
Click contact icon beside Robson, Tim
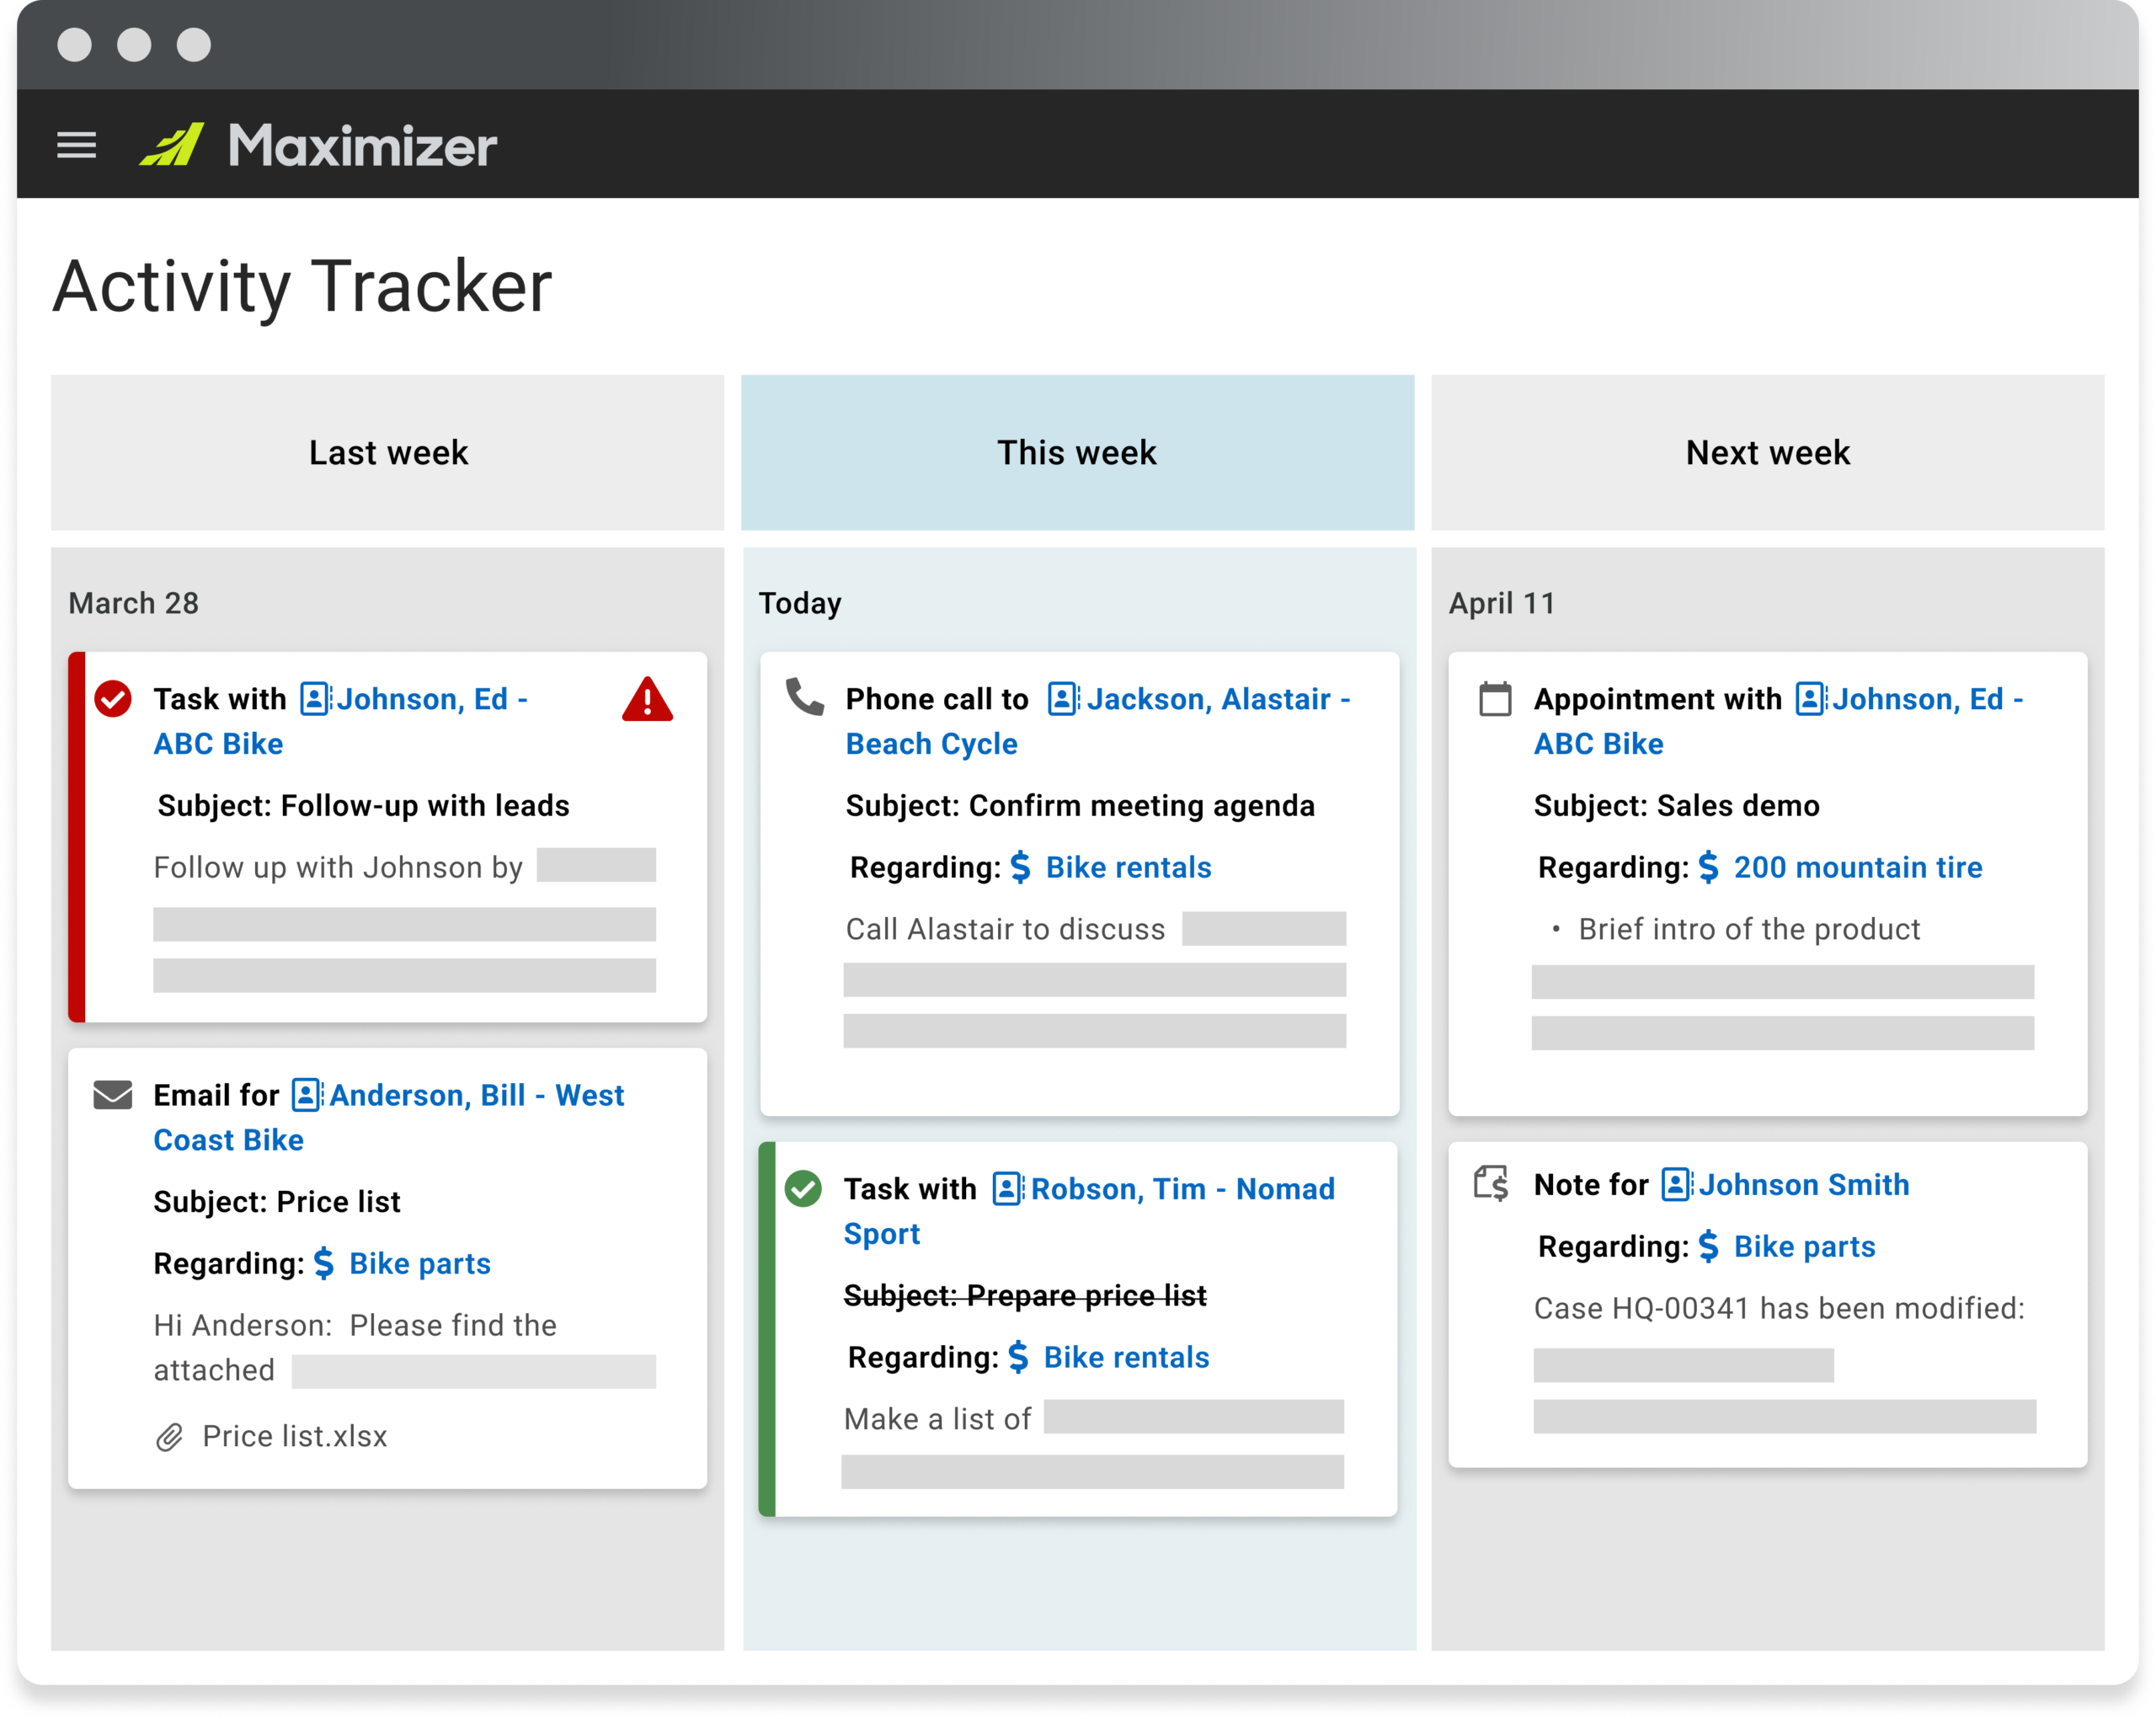coord(1007,1188)
